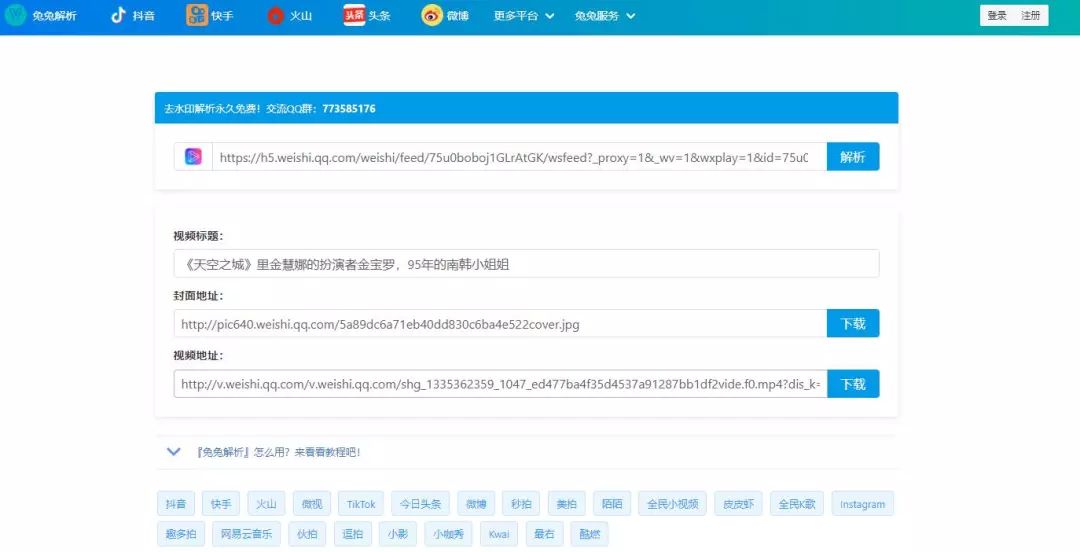Select the 快手 tag at the bottom
The image size is (1080, 552).
221,504
